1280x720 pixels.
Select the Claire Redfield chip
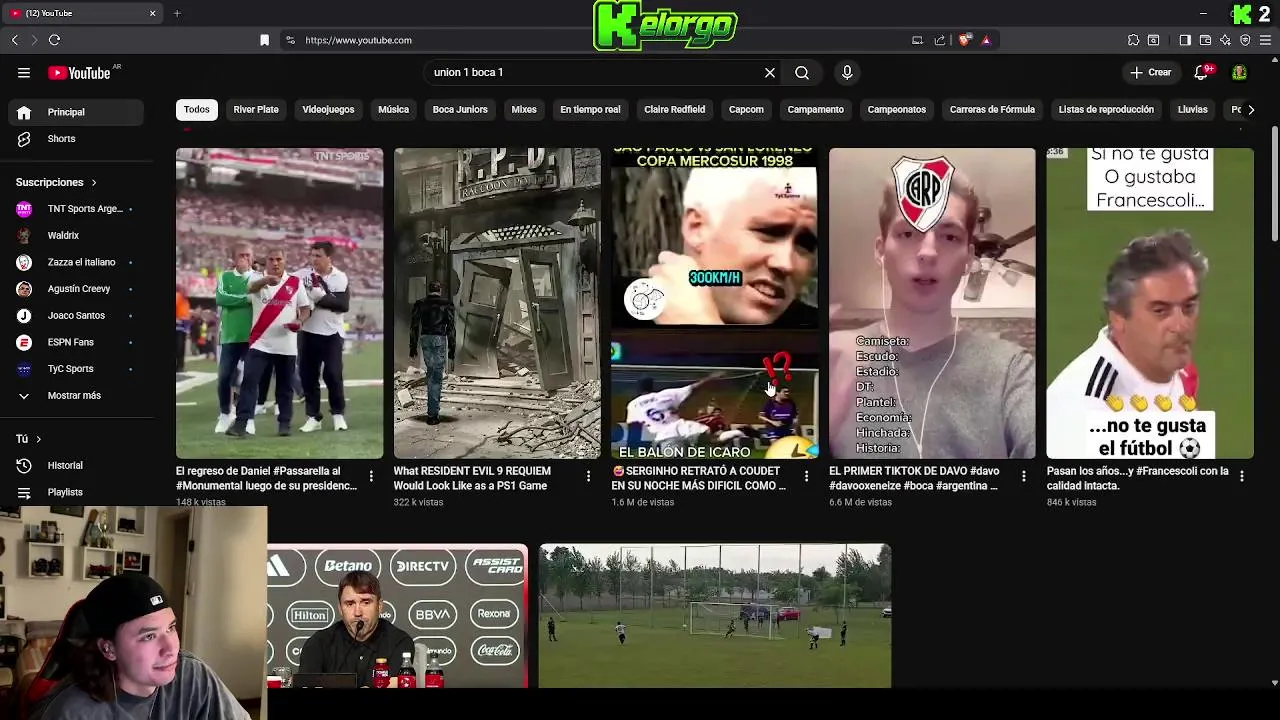pos(675,110)
